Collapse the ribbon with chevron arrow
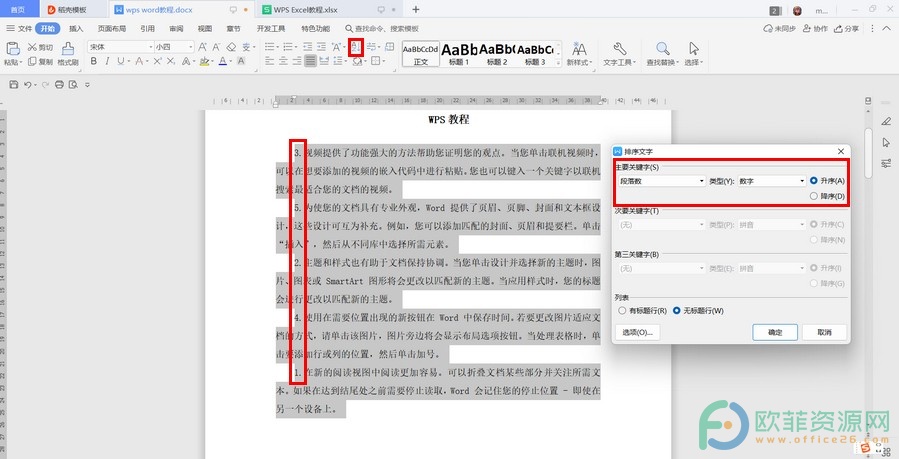Viewport: 899px width, 459px height. [x=885, y=29]
